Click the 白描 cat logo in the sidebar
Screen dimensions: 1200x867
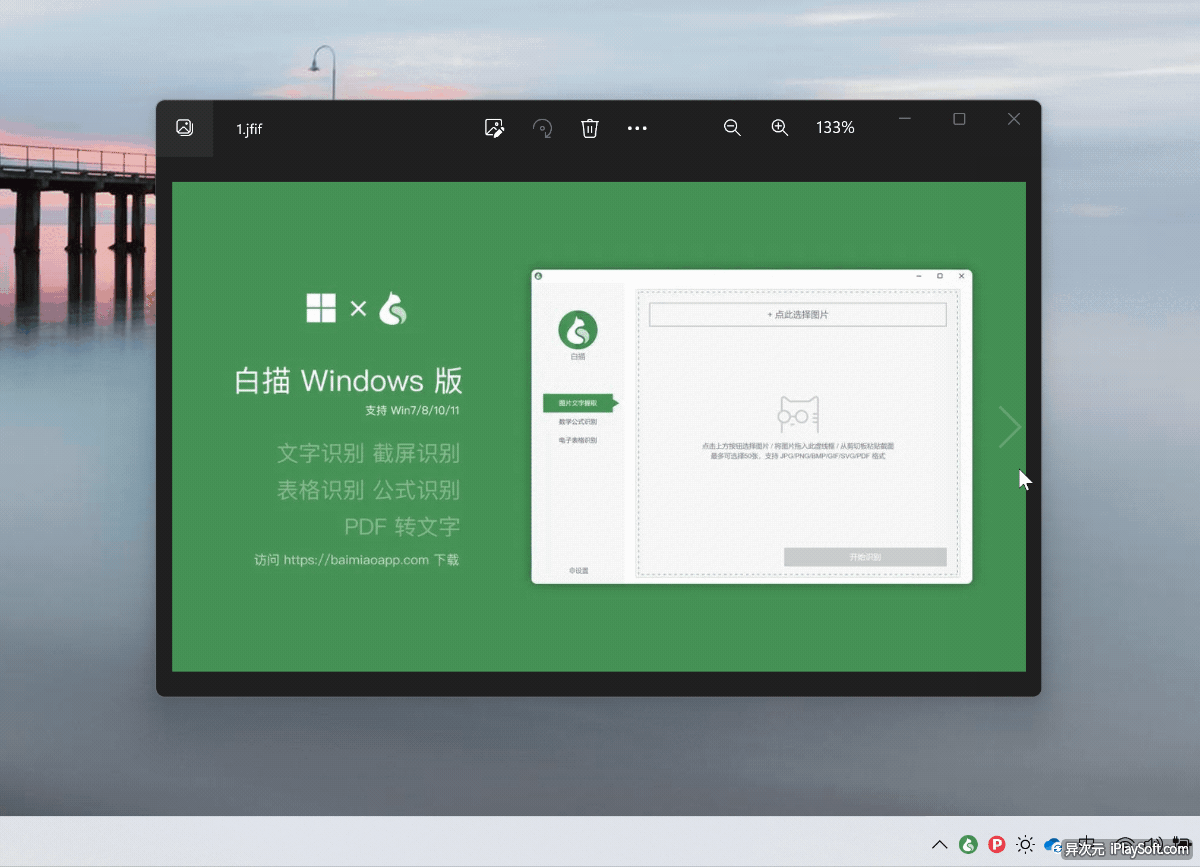(x=577, y=330)
